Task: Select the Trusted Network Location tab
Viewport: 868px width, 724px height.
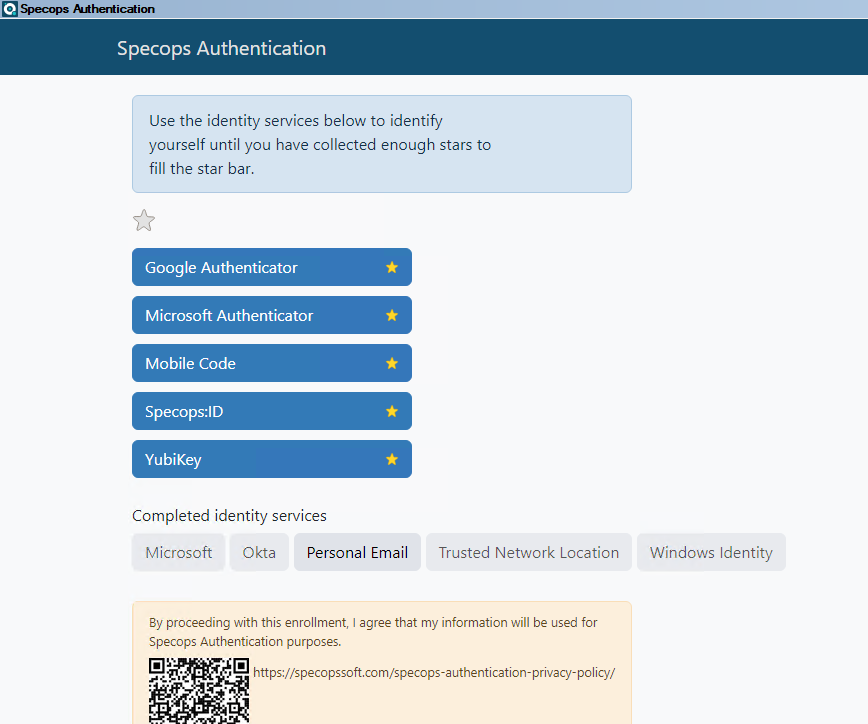Action: 528,552
